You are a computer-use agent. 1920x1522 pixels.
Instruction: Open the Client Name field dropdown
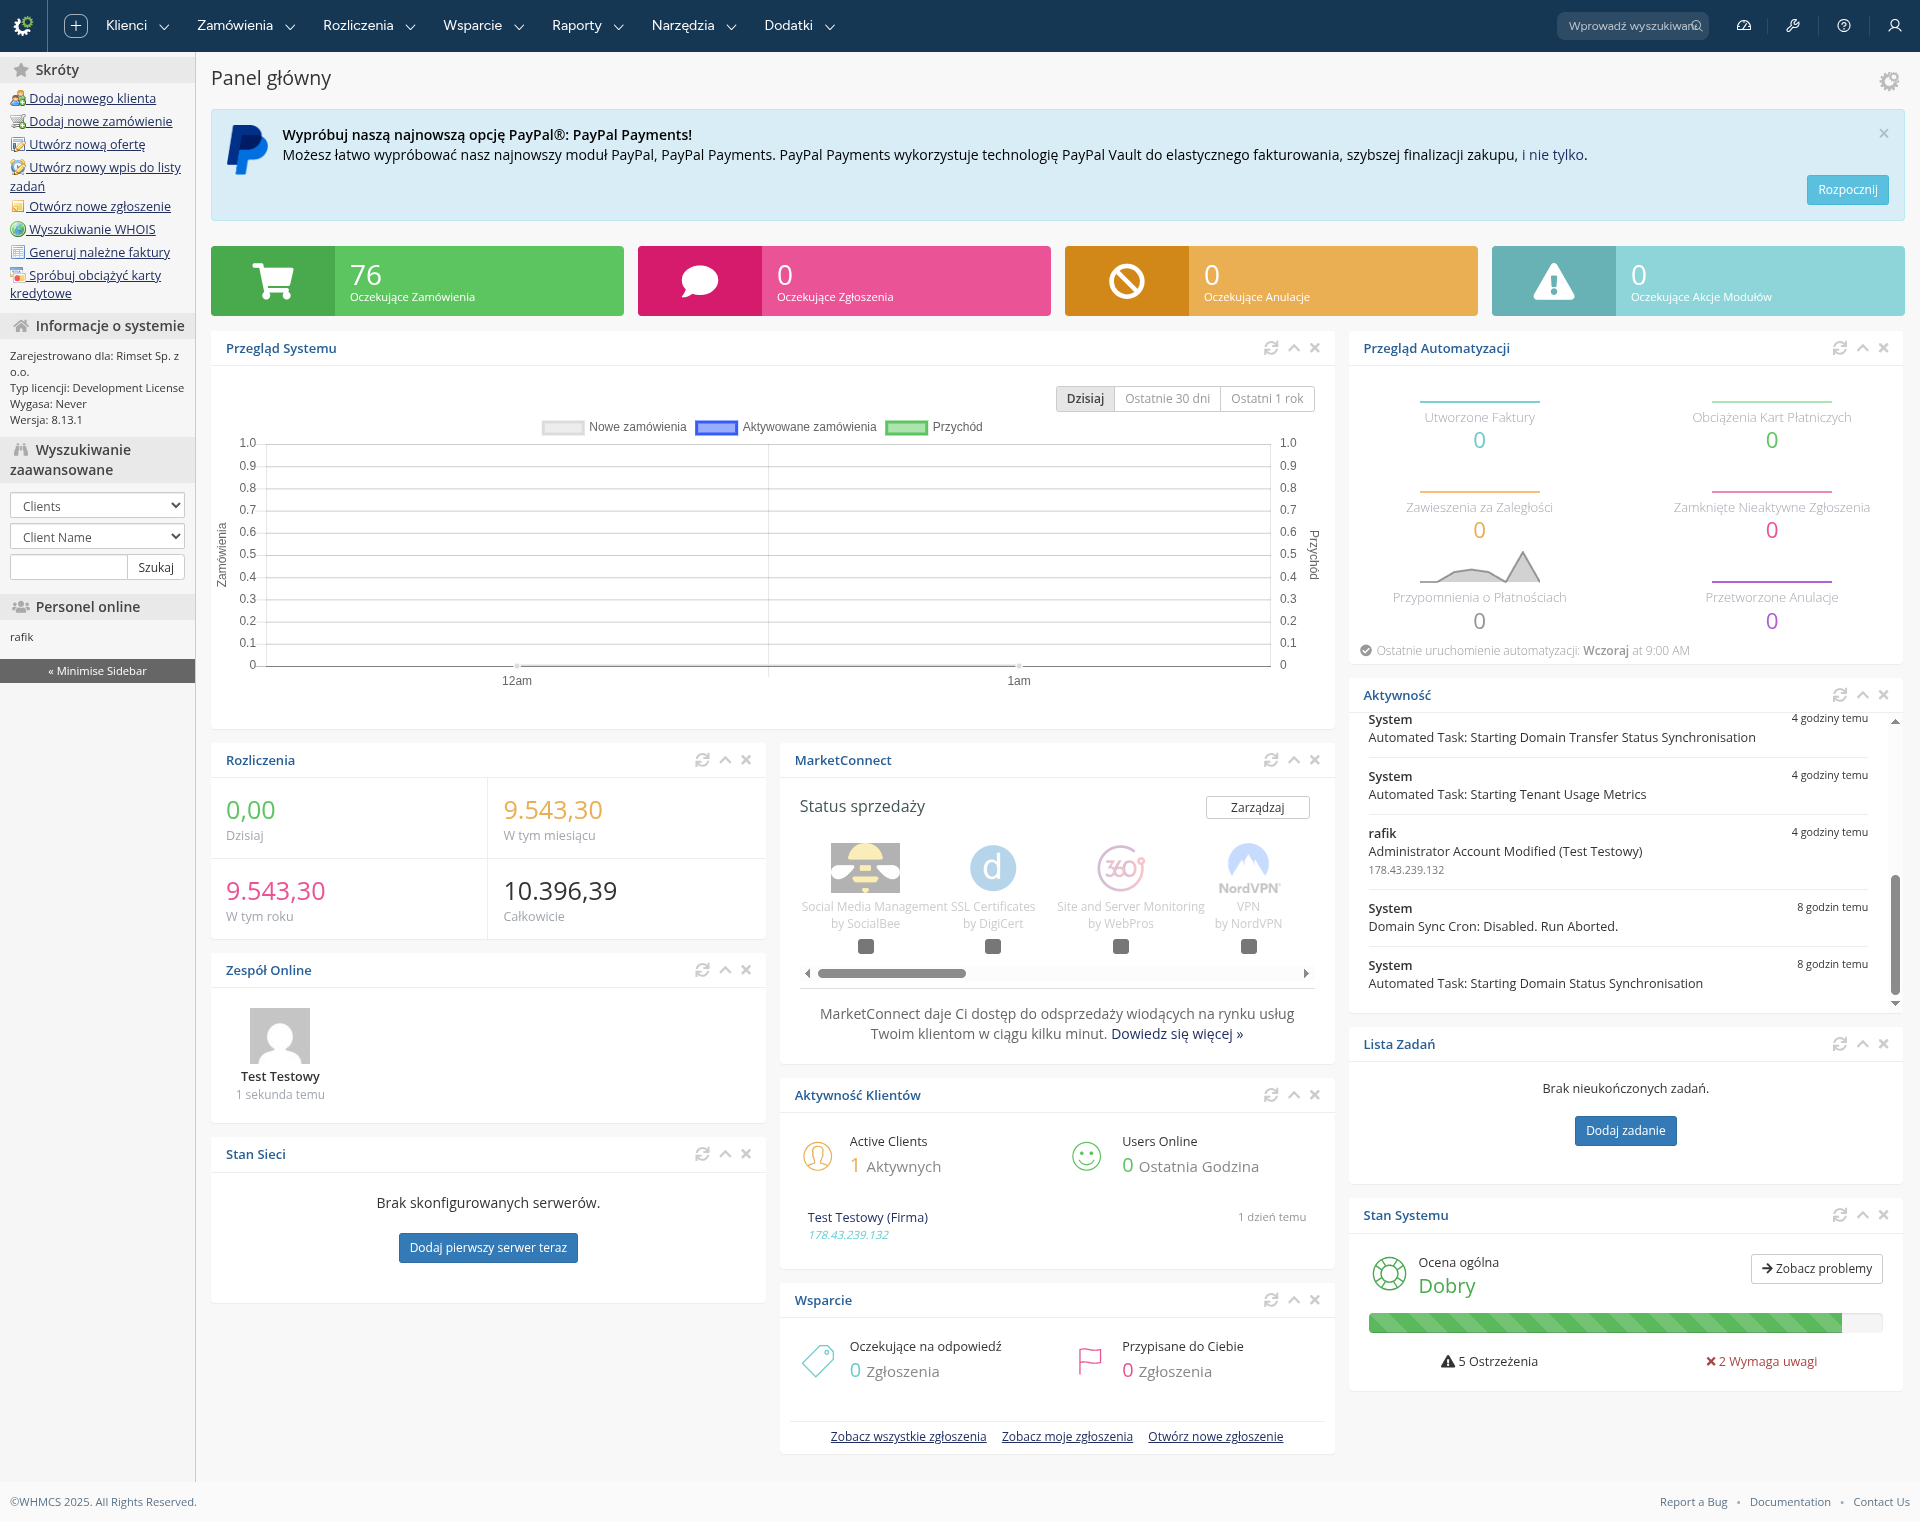click(x=97, y=537)
